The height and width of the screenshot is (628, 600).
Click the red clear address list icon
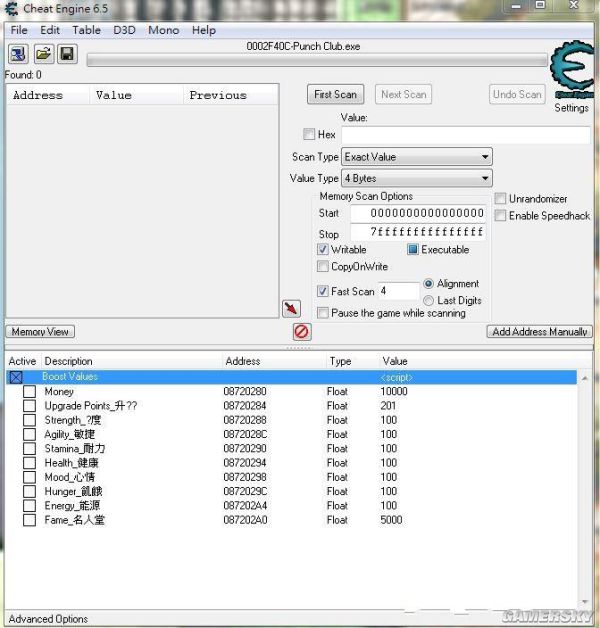[x=302, y=332]
